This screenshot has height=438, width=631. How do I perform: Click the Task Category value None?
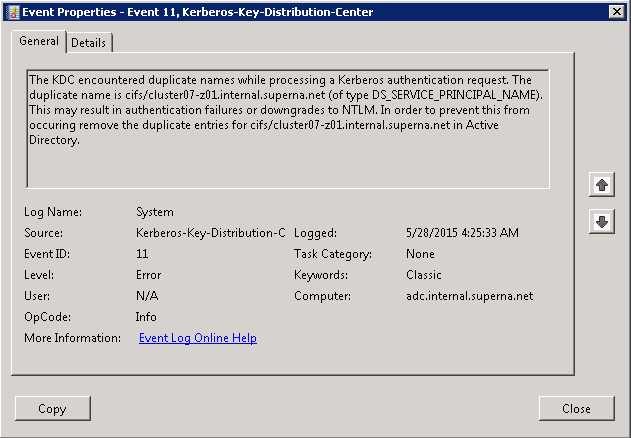click(420, 254)
